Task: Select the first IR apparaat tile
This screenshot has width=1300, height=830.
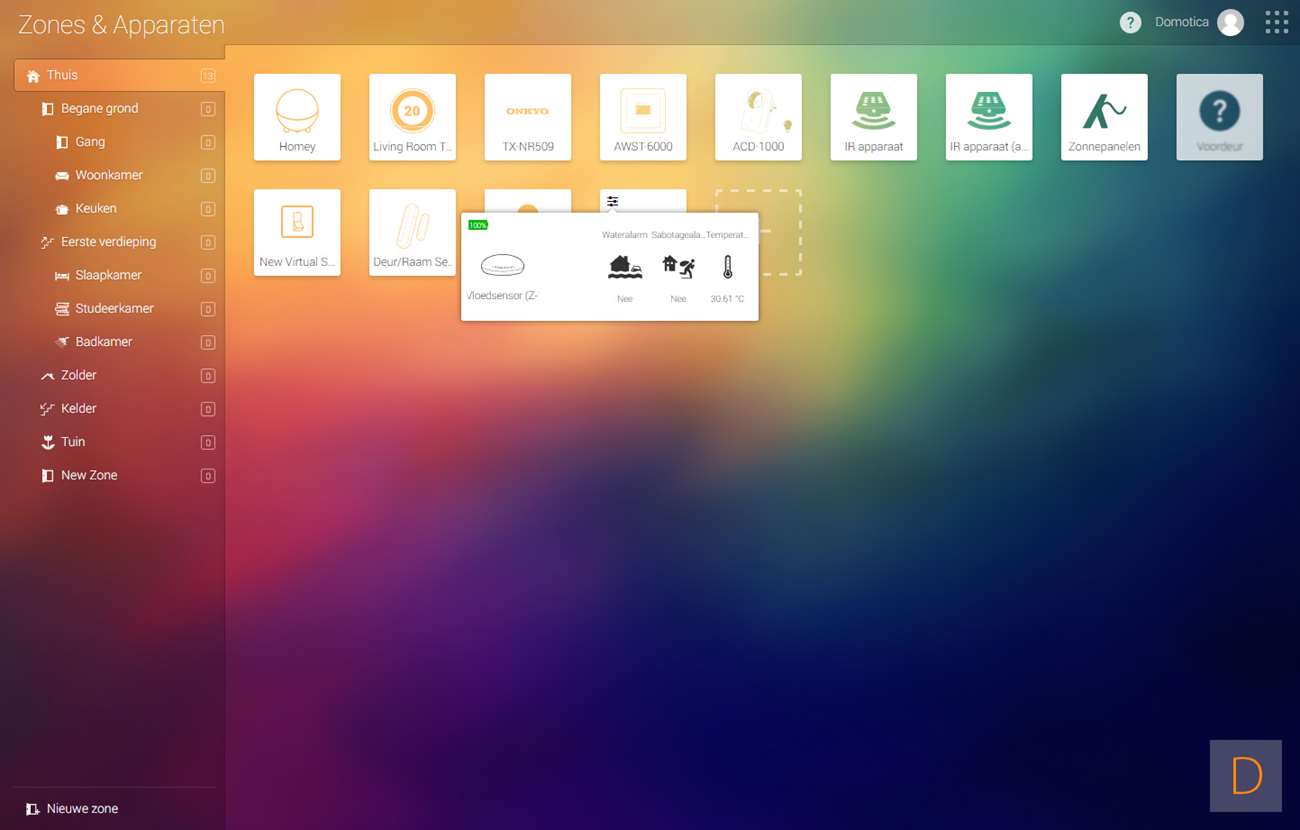Action: (x=874, y=117)
